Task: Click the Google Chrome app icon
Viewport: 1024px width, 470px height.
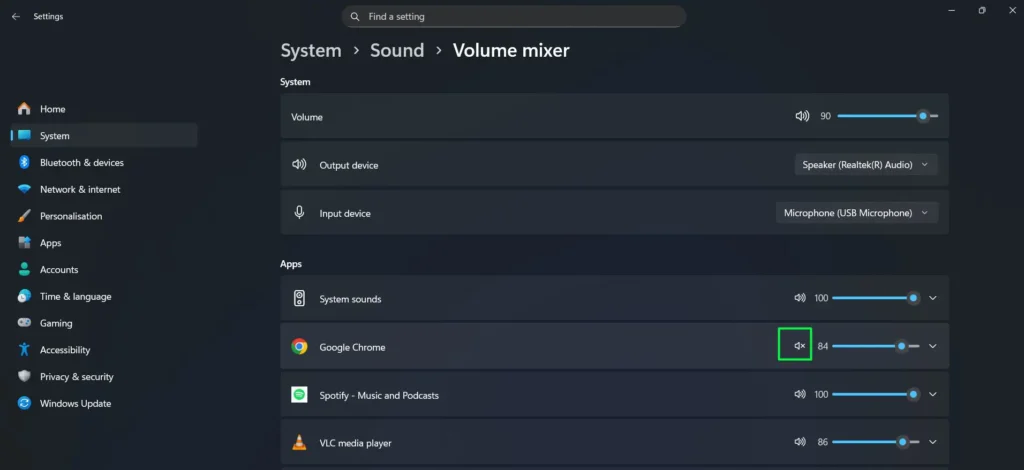Action: 299,347
